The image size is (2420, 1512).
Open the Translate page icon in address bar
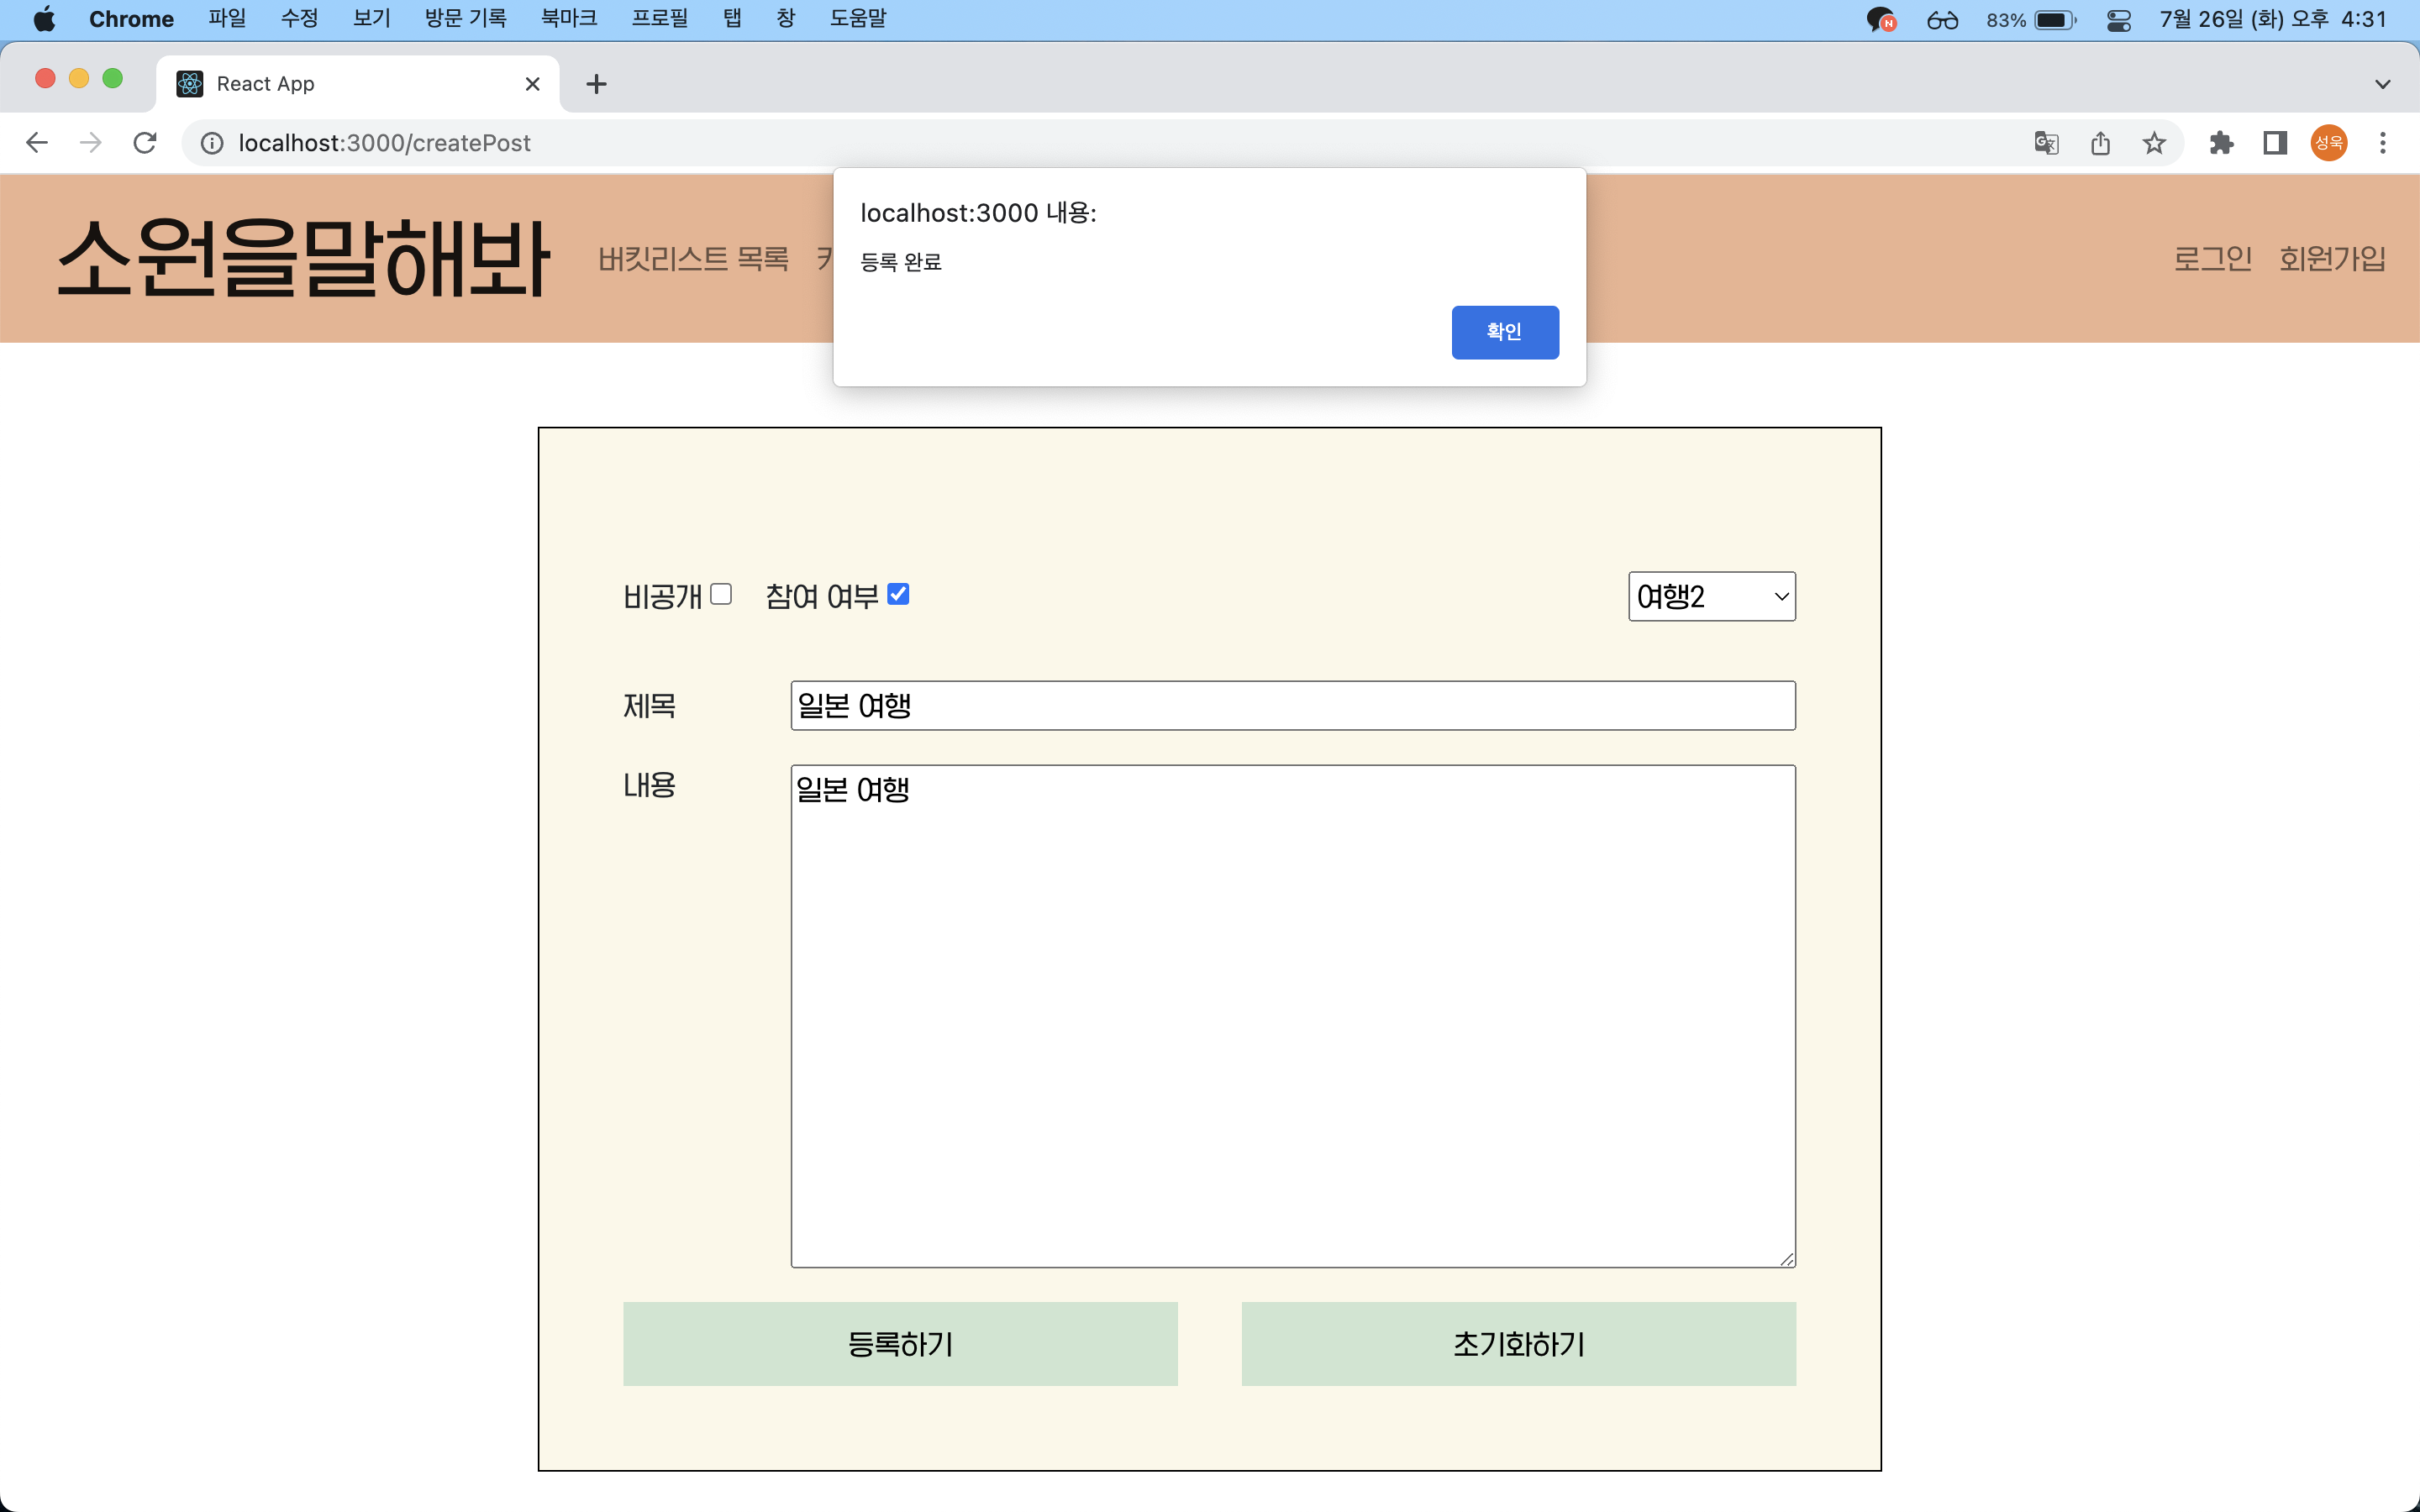pos(2046,143)
